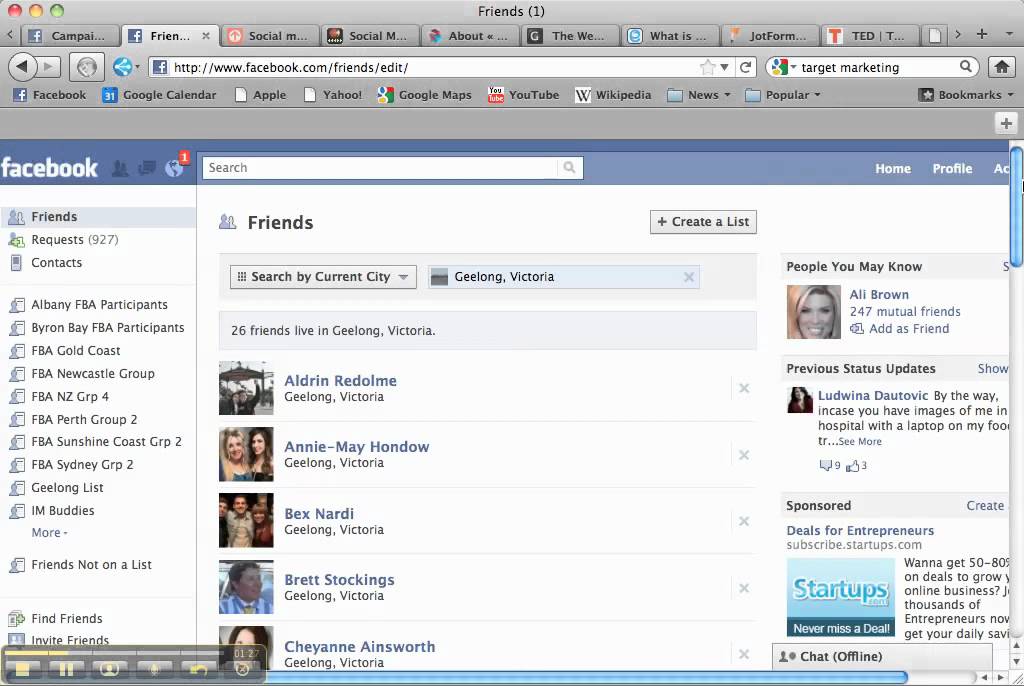Click the browser forward arrow button
The width and height of the screenshot is (1024, 686).
point(48,67)
